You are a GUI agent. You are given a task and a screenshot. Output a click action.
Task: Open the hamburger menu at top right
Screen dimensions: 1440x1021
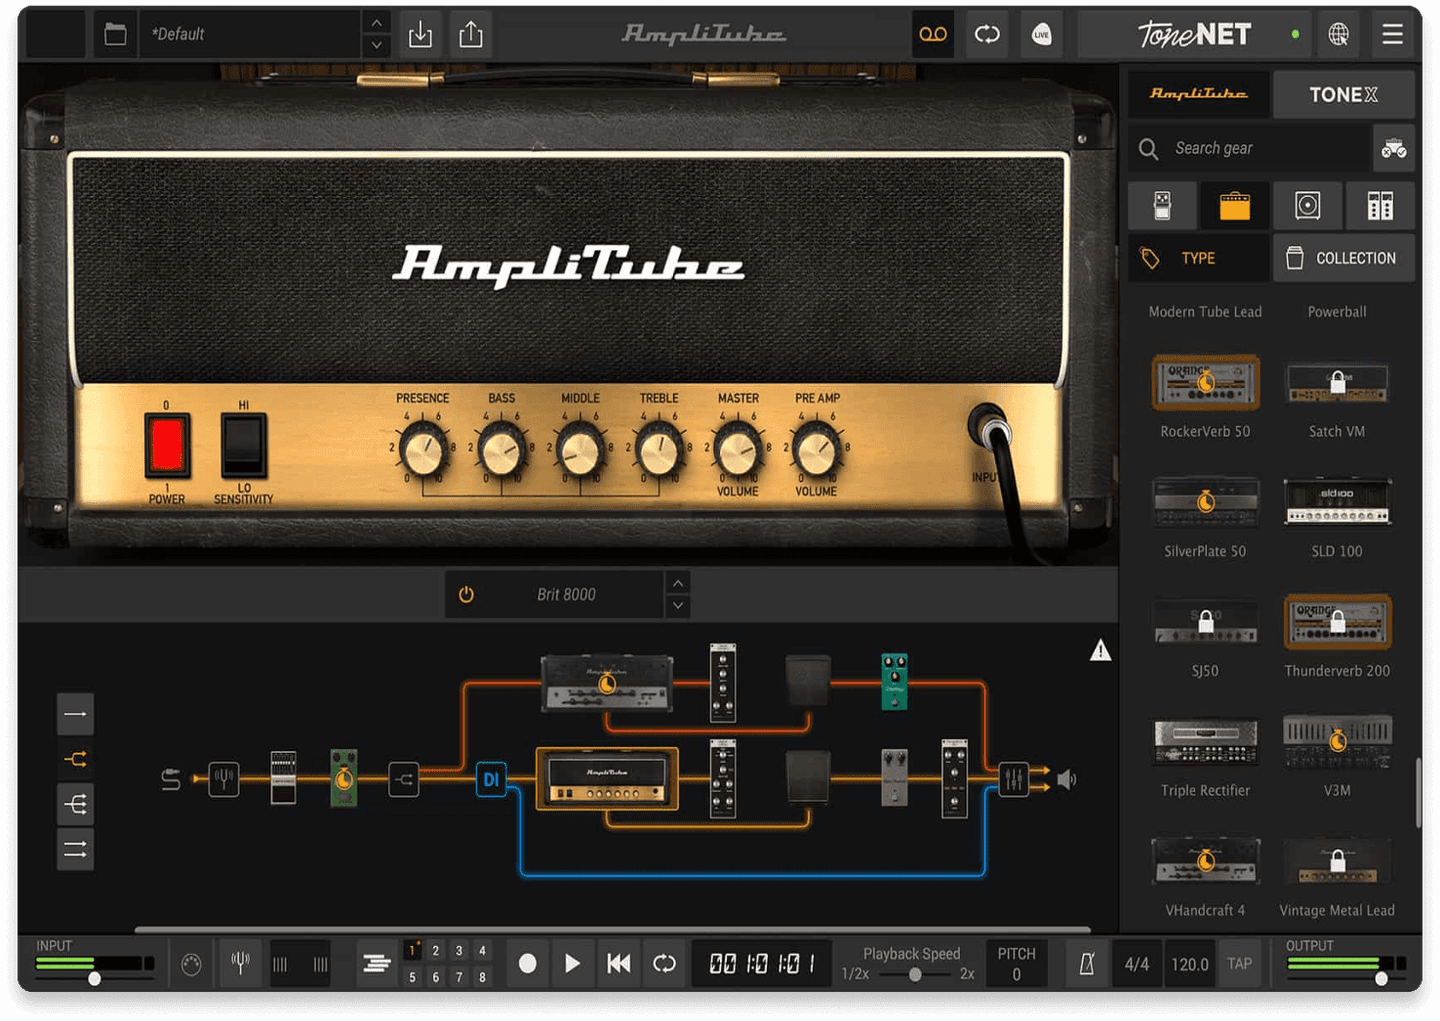1392,33
